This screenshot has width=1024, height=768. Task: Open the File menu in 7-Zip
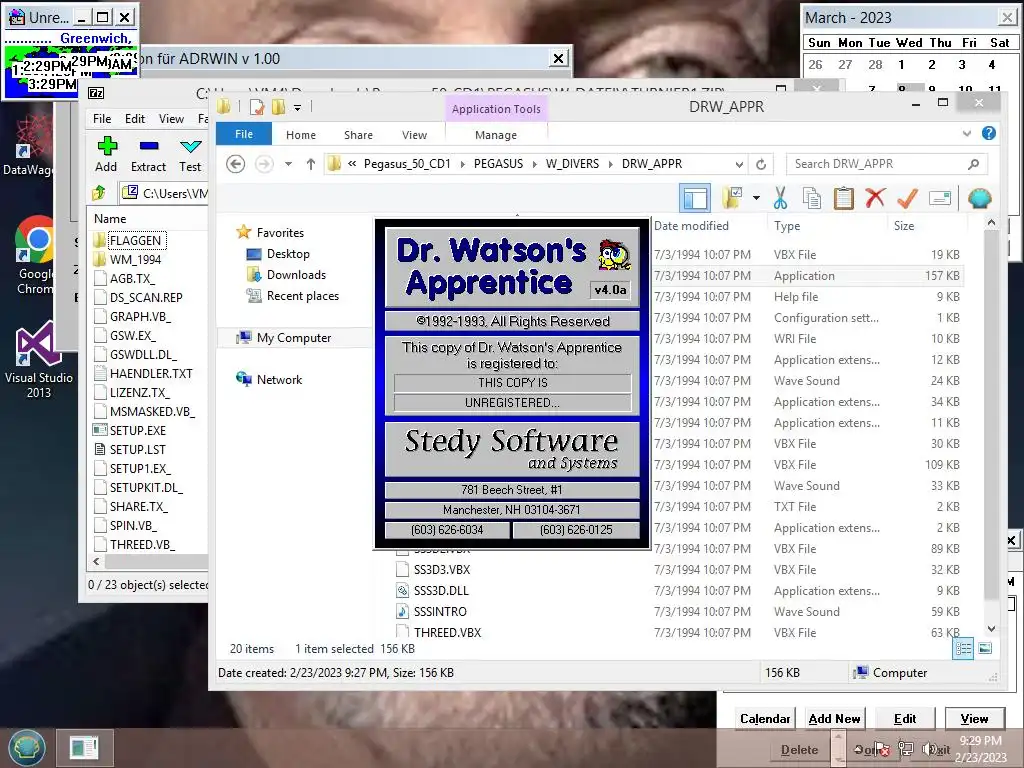coord(102,119)
